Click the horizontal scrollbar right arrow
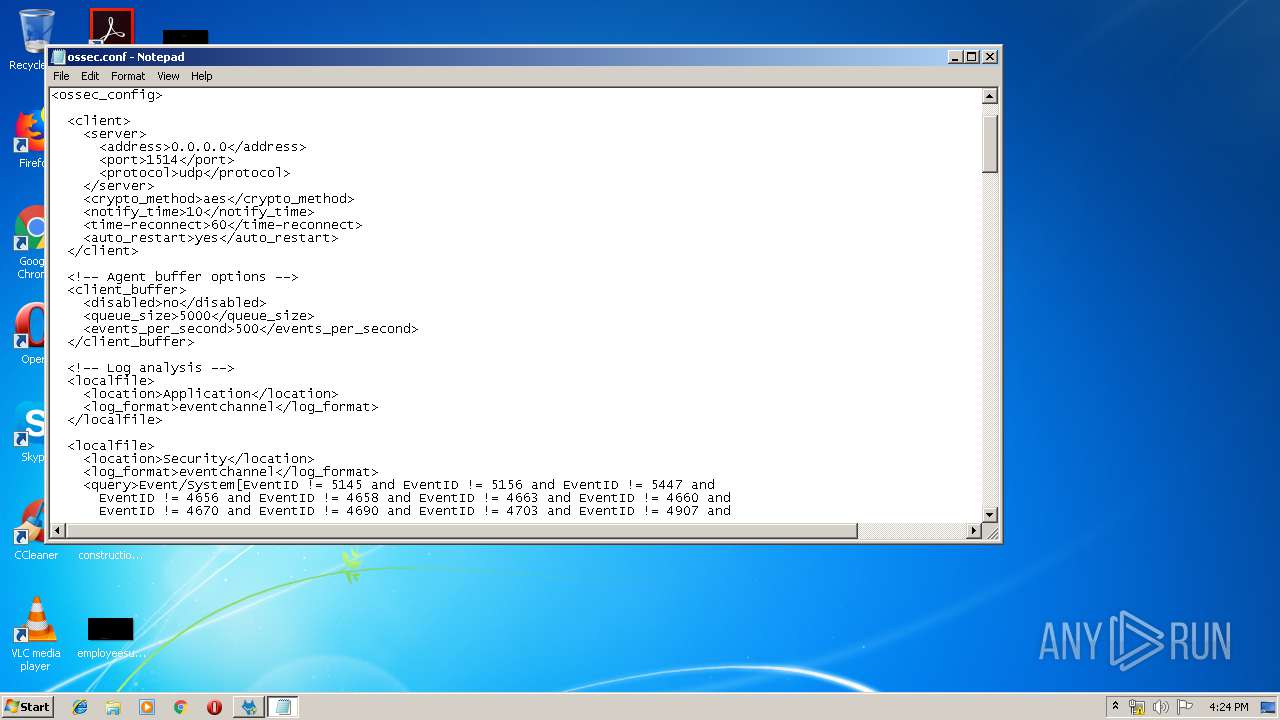The height and width of the screenshot is (720, 1280). click(974, 531)
